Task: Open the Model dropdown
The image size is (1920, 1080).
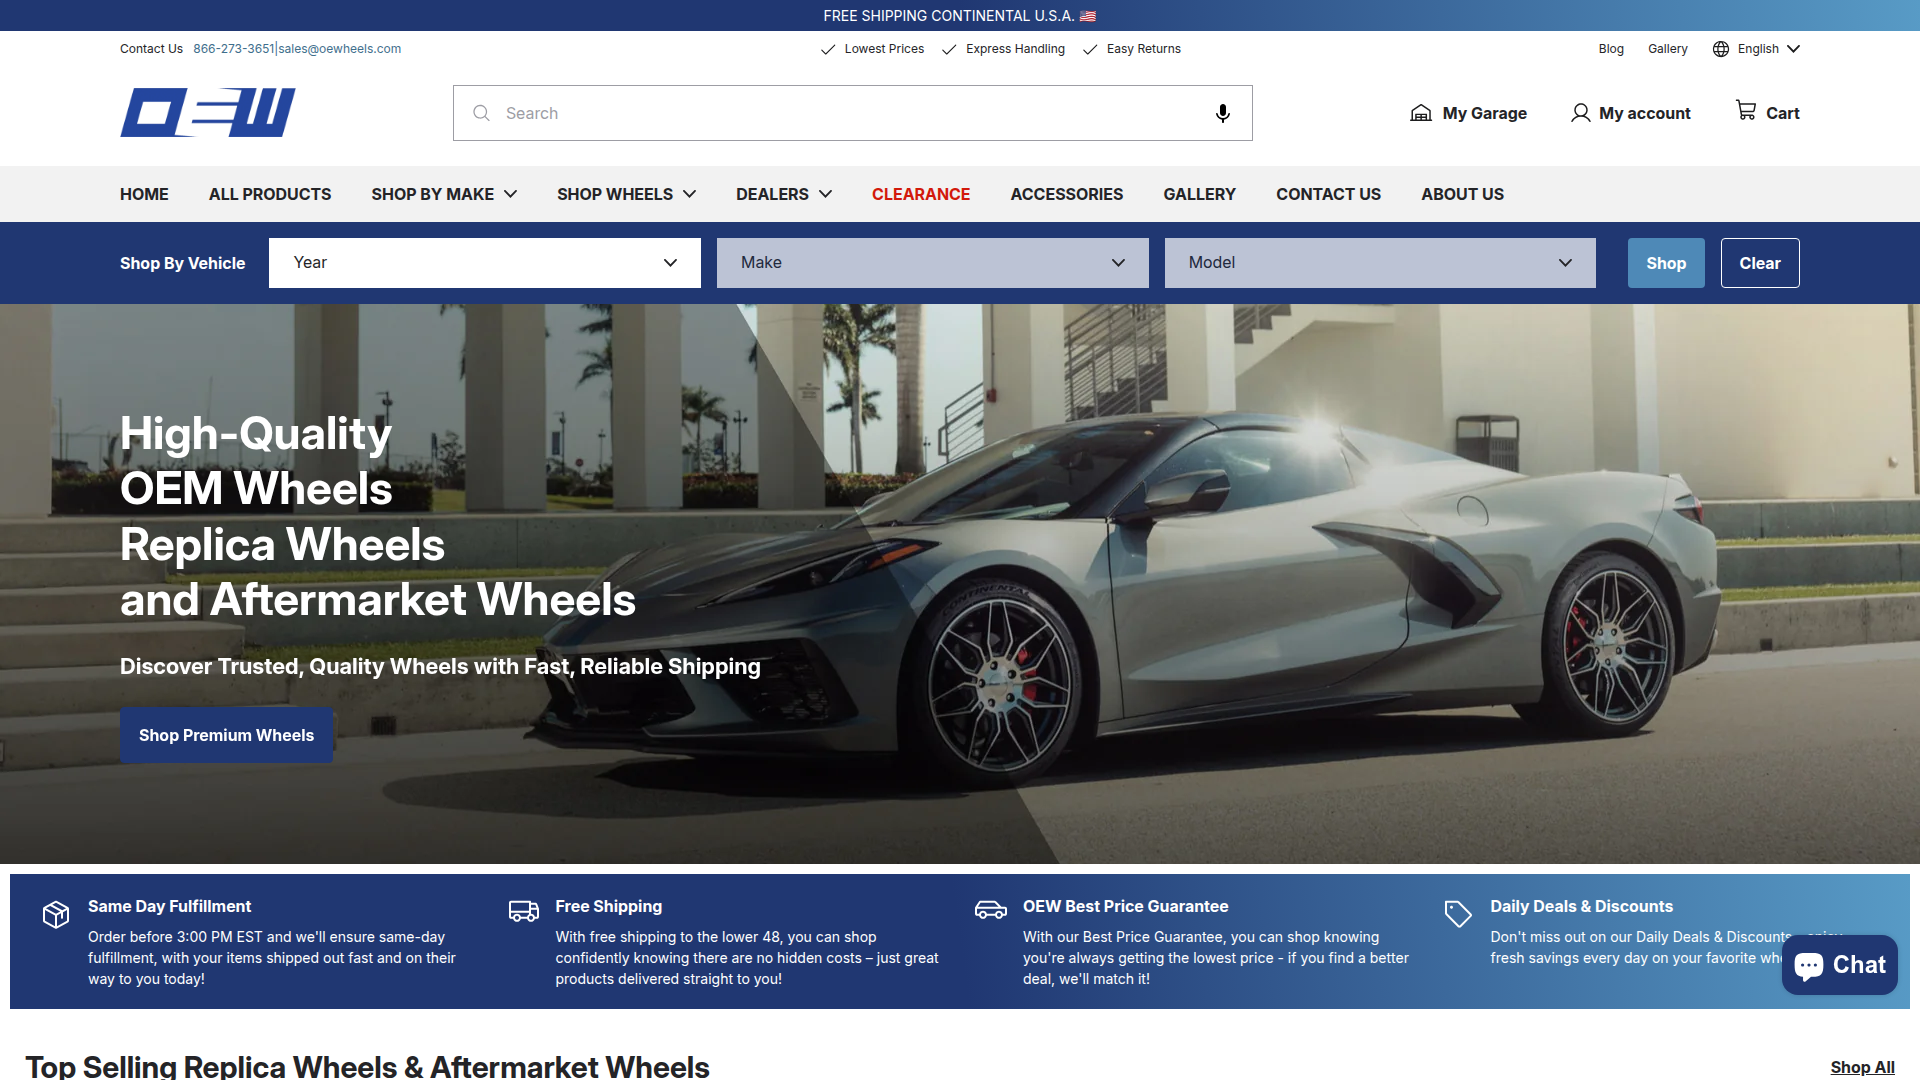Action: 1380,263
